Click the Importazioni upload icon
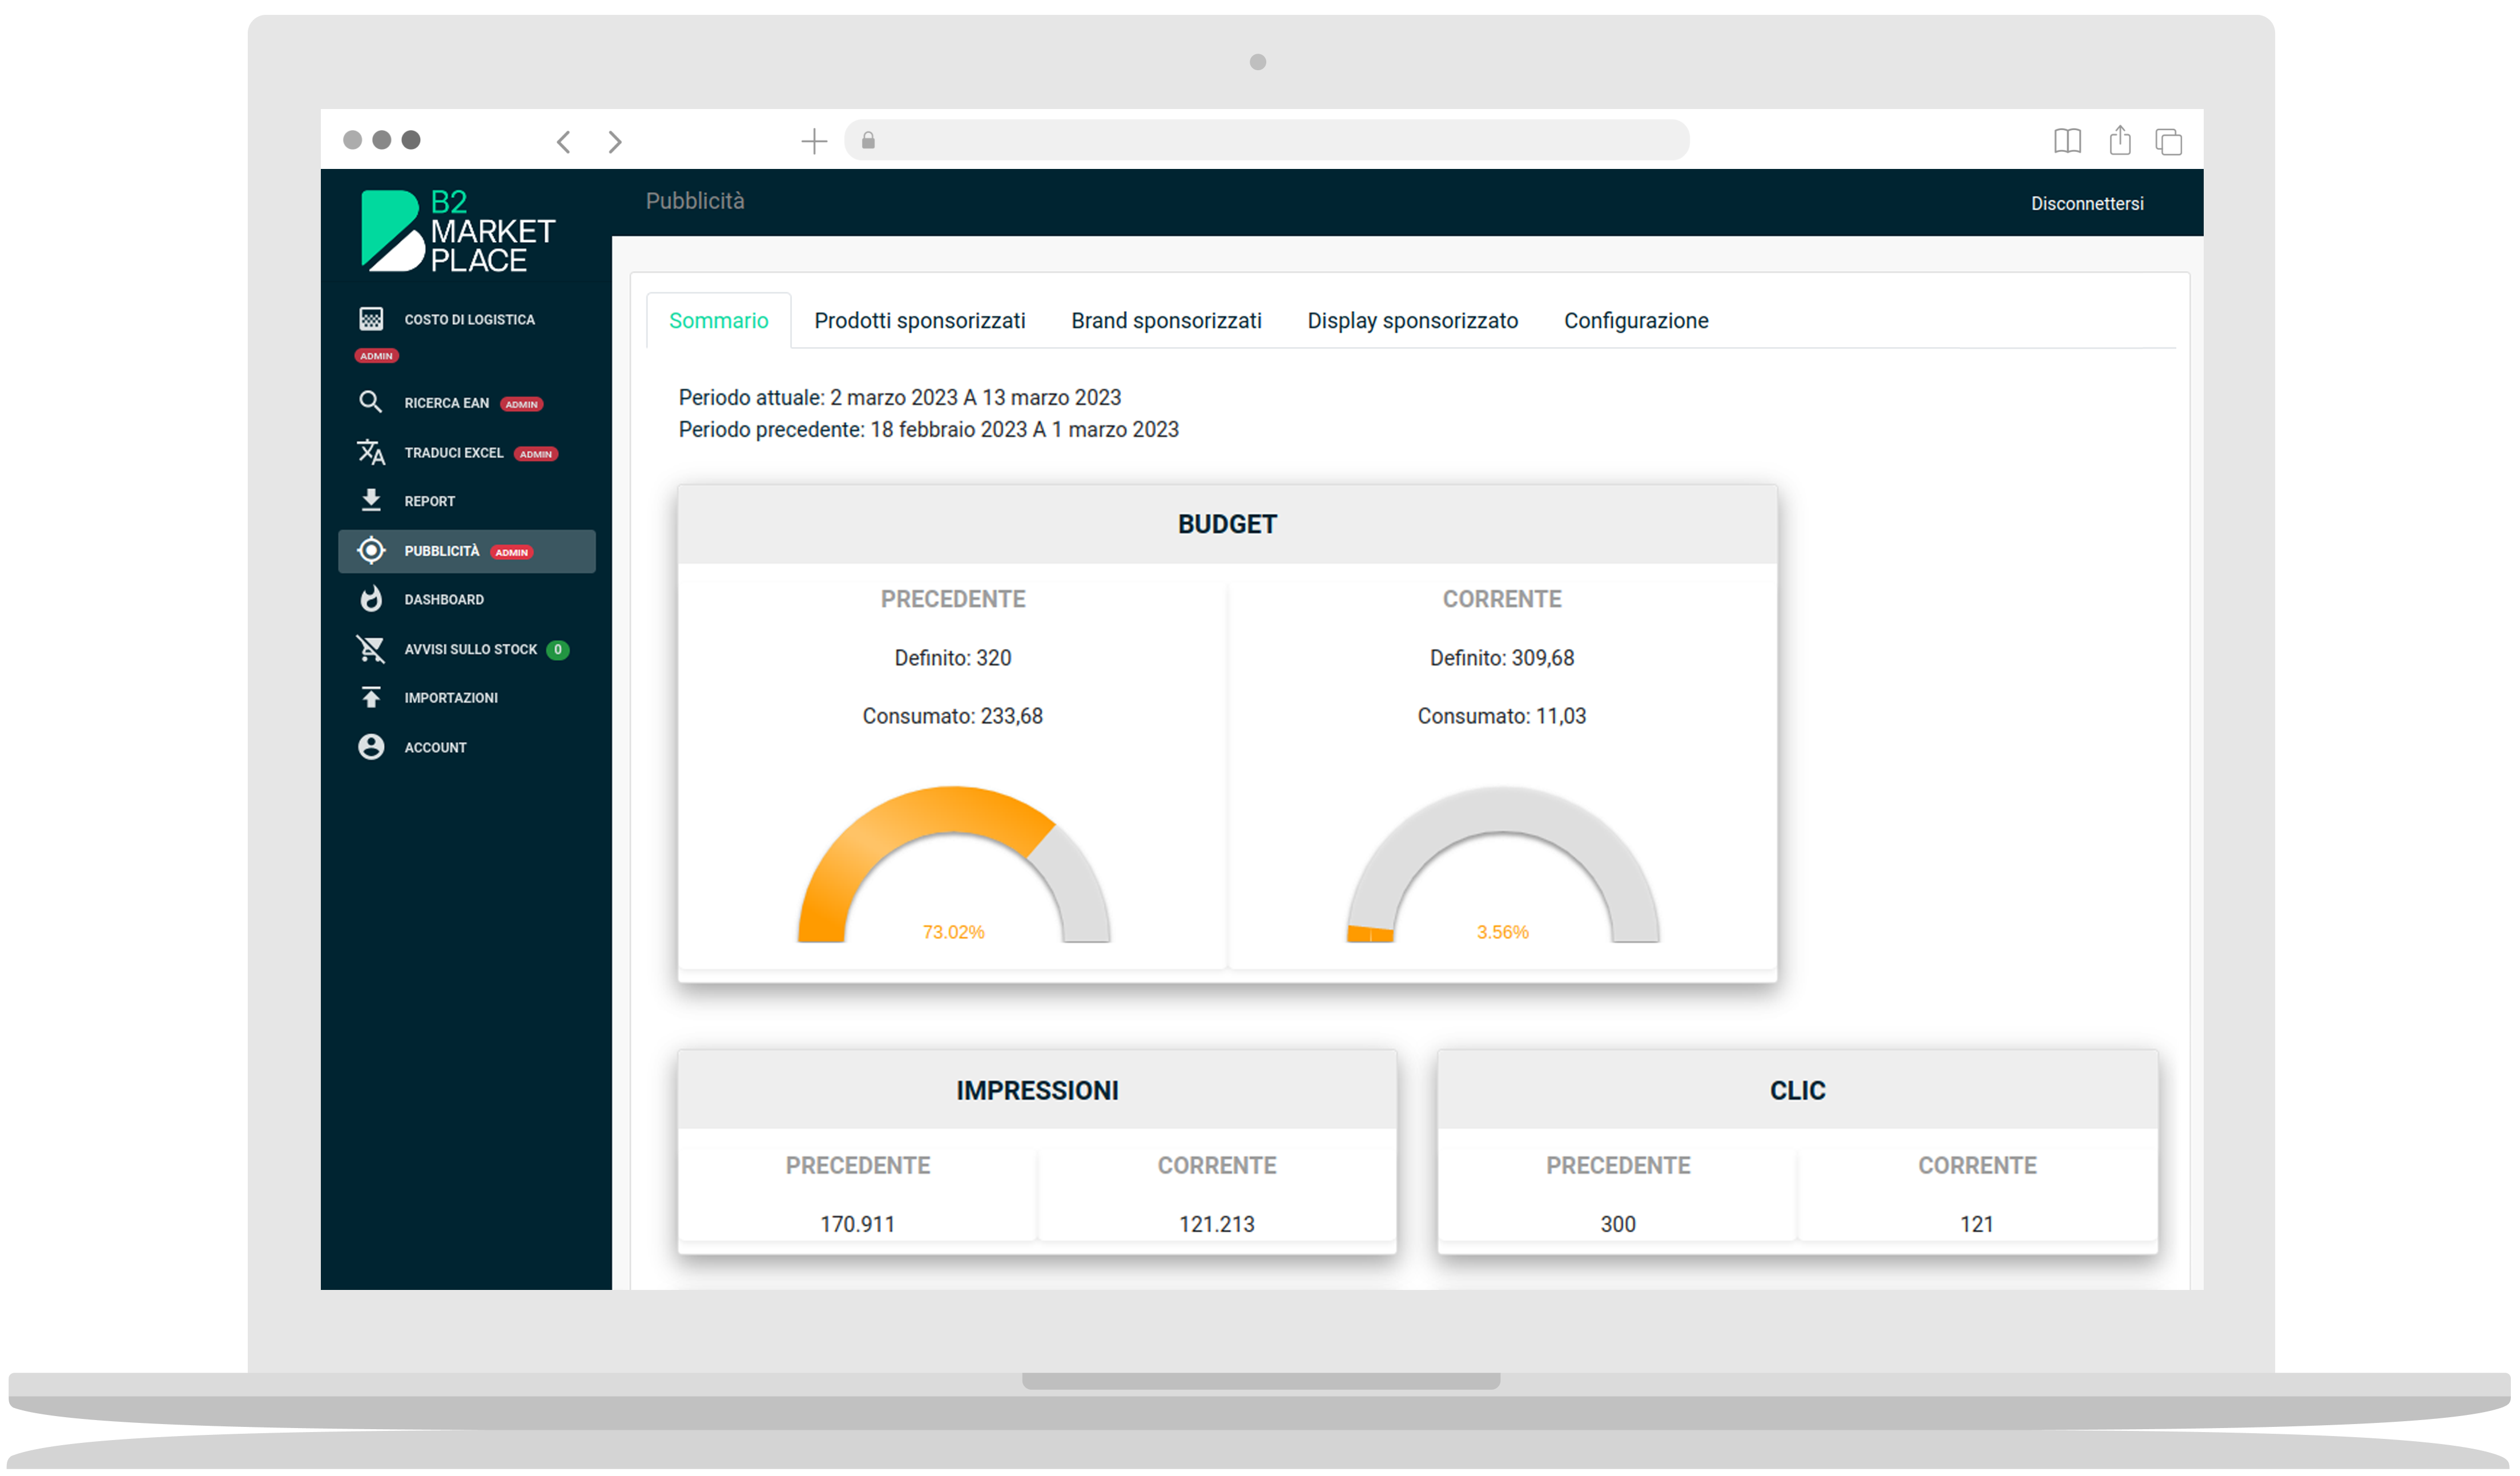Screen dimensions: 2520x1476 371,697
